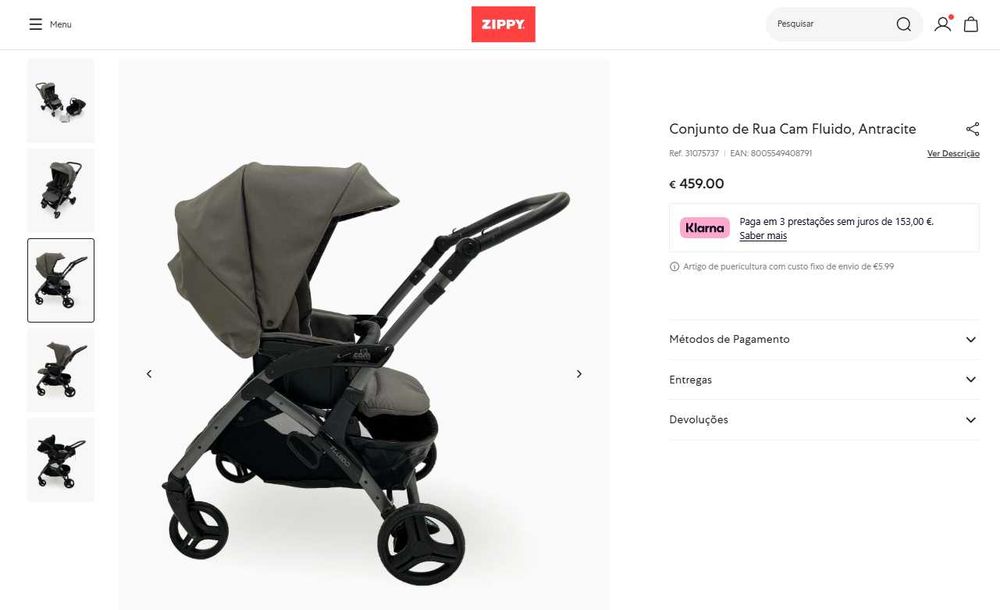Click the Zippy logo

coord(503,24)
